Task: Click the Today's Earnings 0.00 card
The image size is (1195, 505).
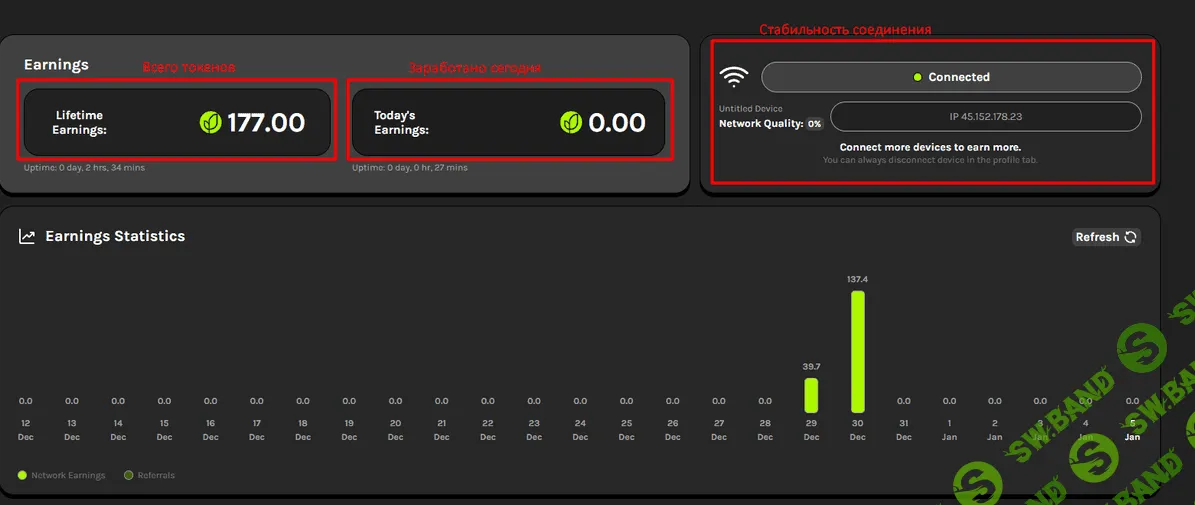Action: point(506,122)
